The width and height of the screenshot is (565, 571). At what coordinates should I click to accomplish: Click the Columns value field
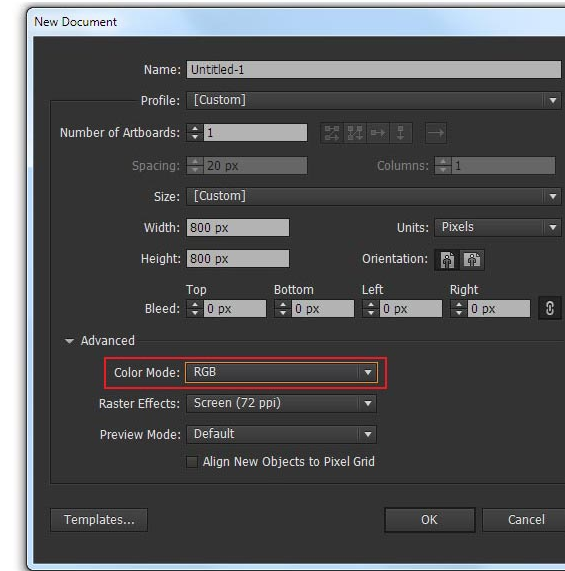coord(503,166)
